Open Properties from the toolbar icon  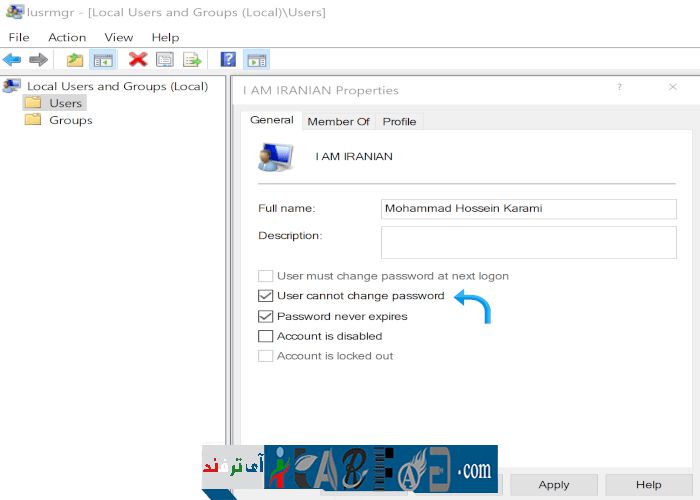pos(164,60)
